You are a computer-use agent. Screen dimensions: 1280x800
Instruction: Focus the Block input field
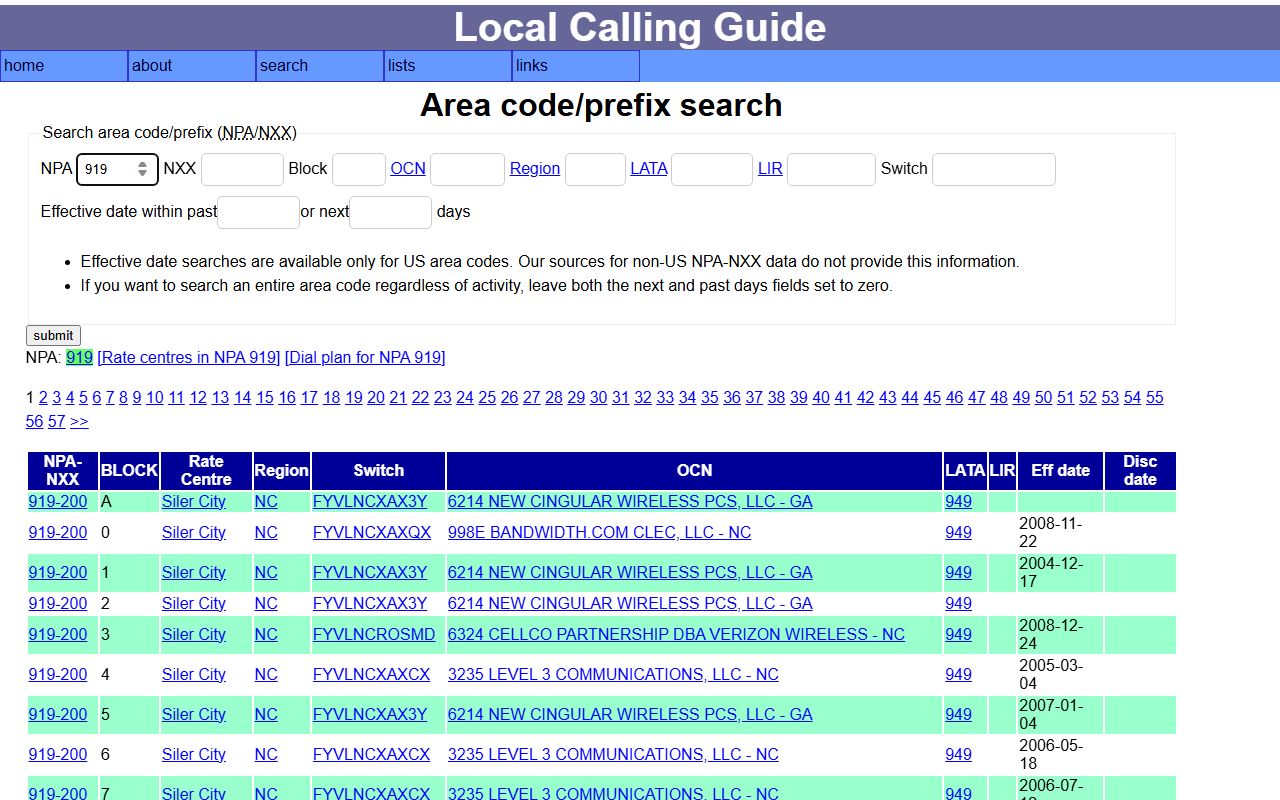[359, 169]
